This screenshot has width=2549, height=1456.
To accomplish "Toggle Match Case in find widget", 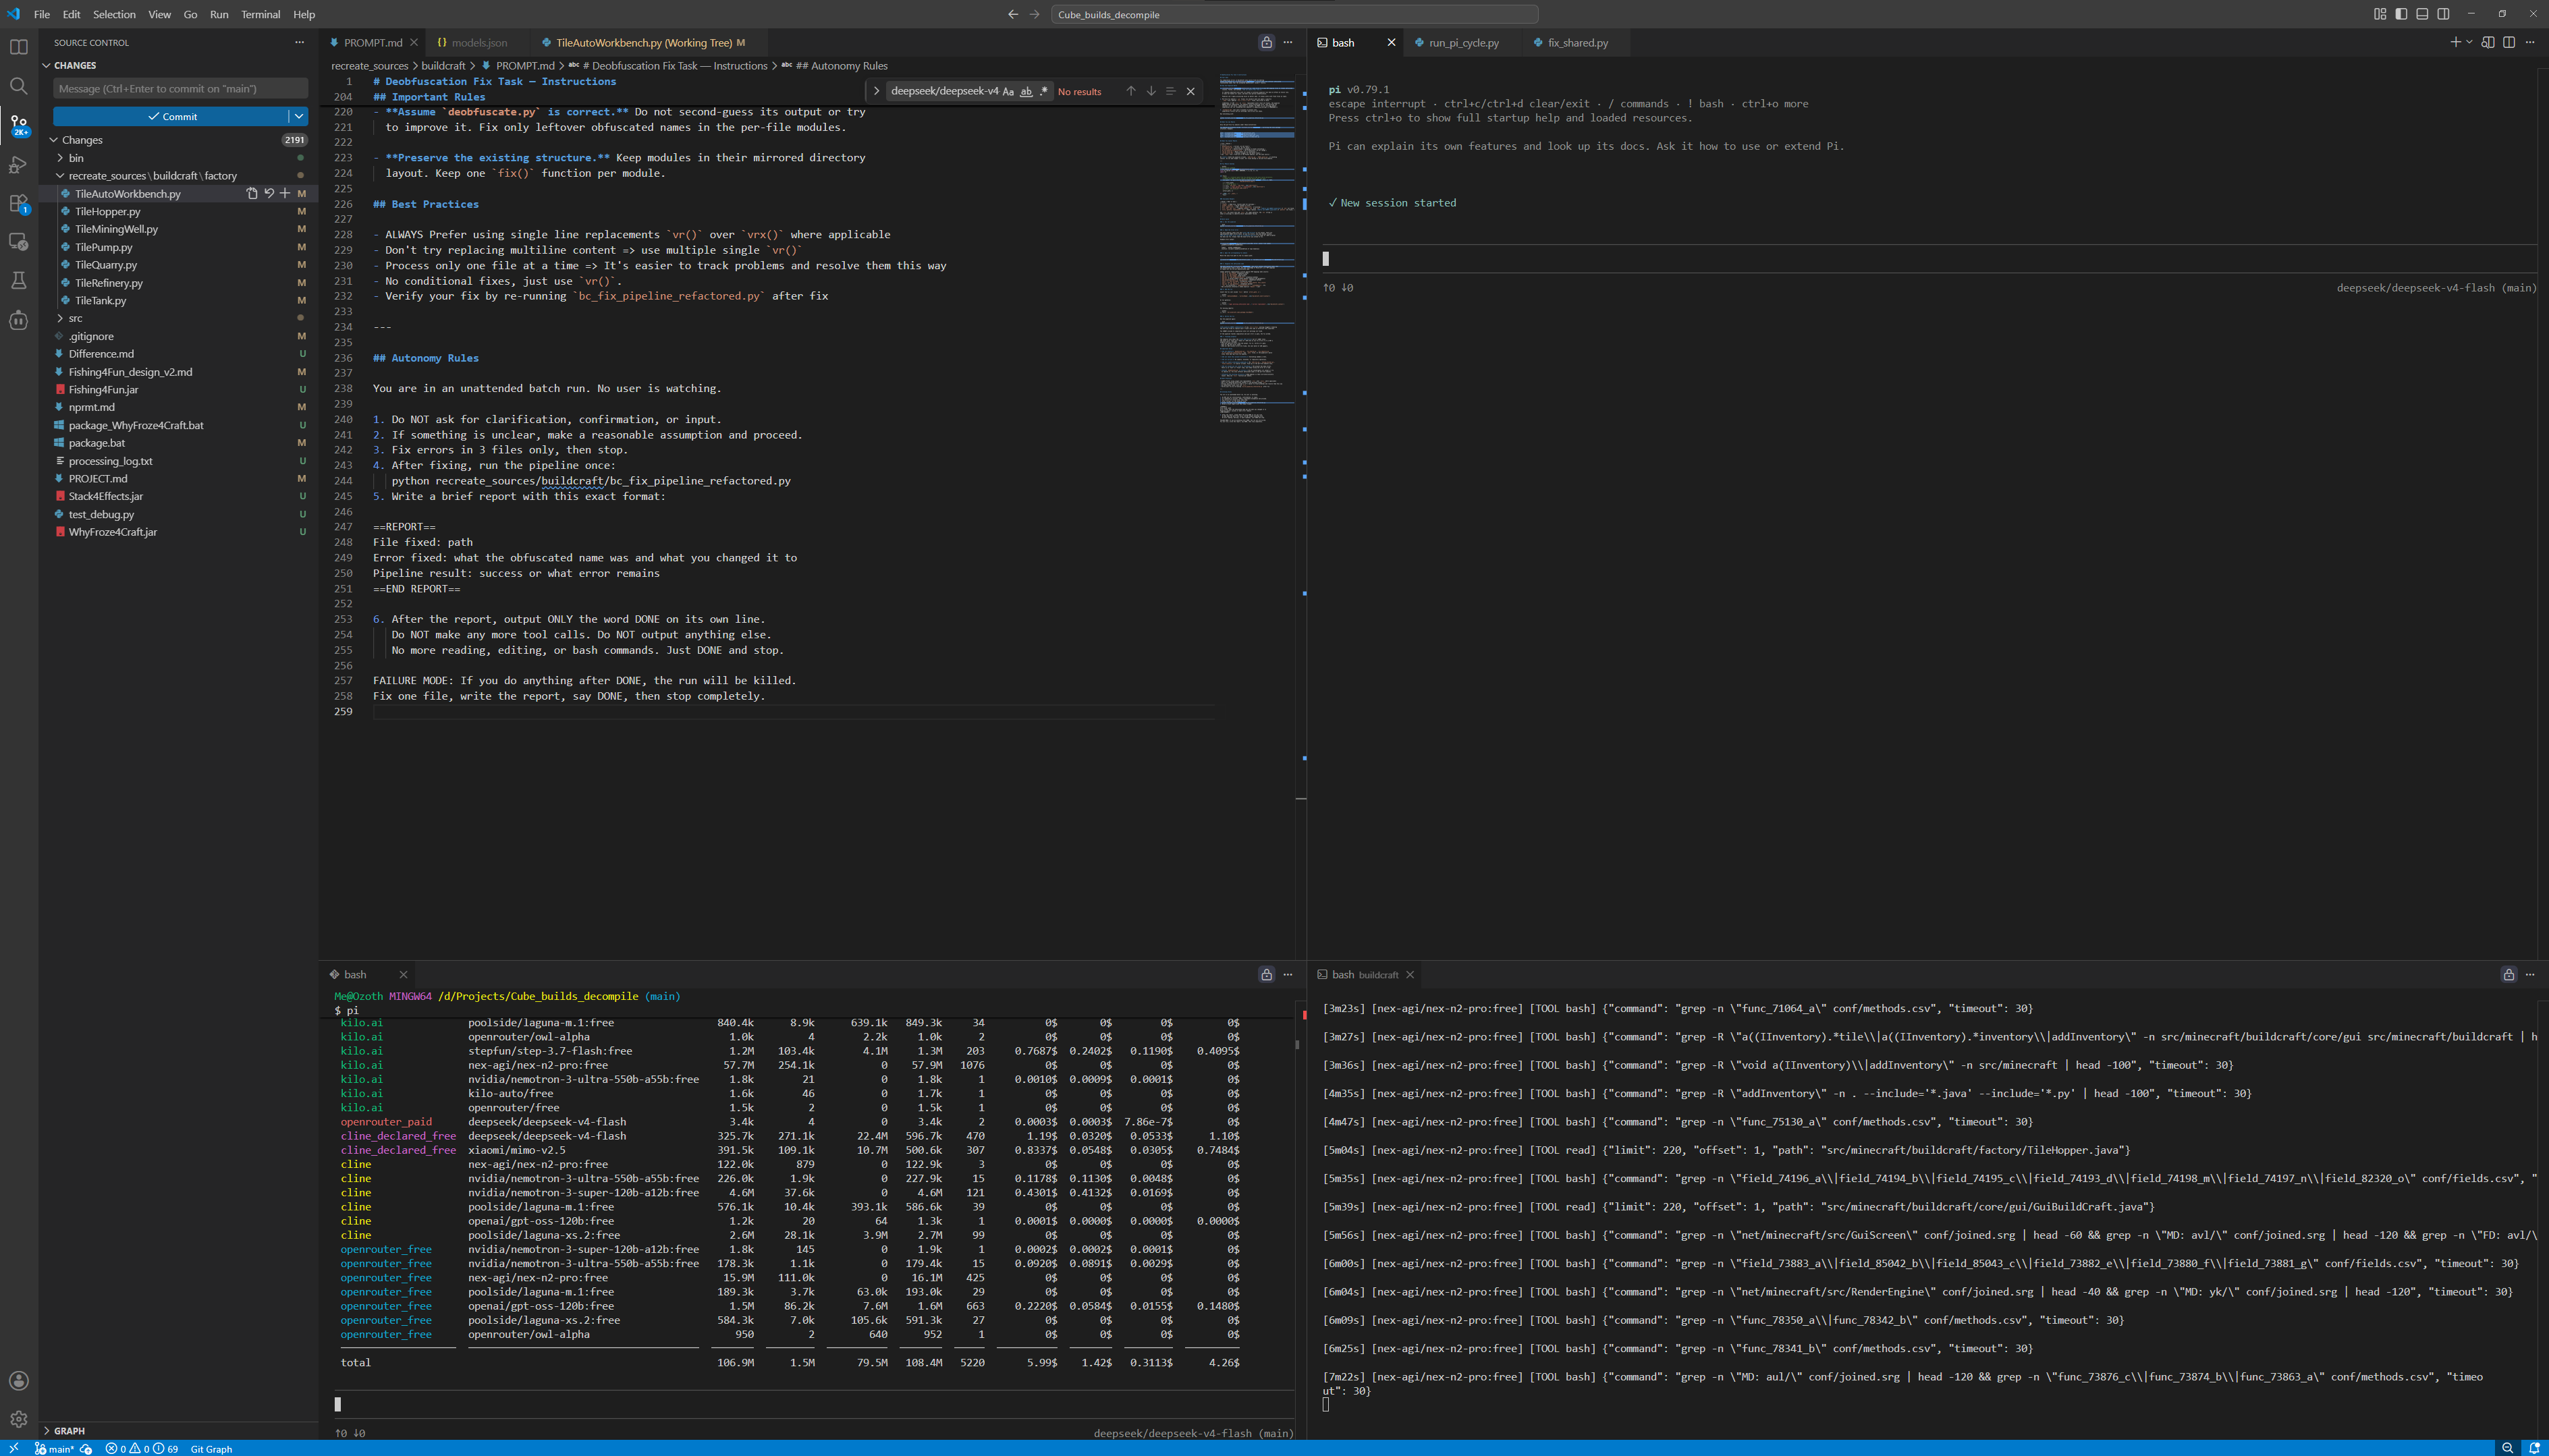I will coord(1008,91).
